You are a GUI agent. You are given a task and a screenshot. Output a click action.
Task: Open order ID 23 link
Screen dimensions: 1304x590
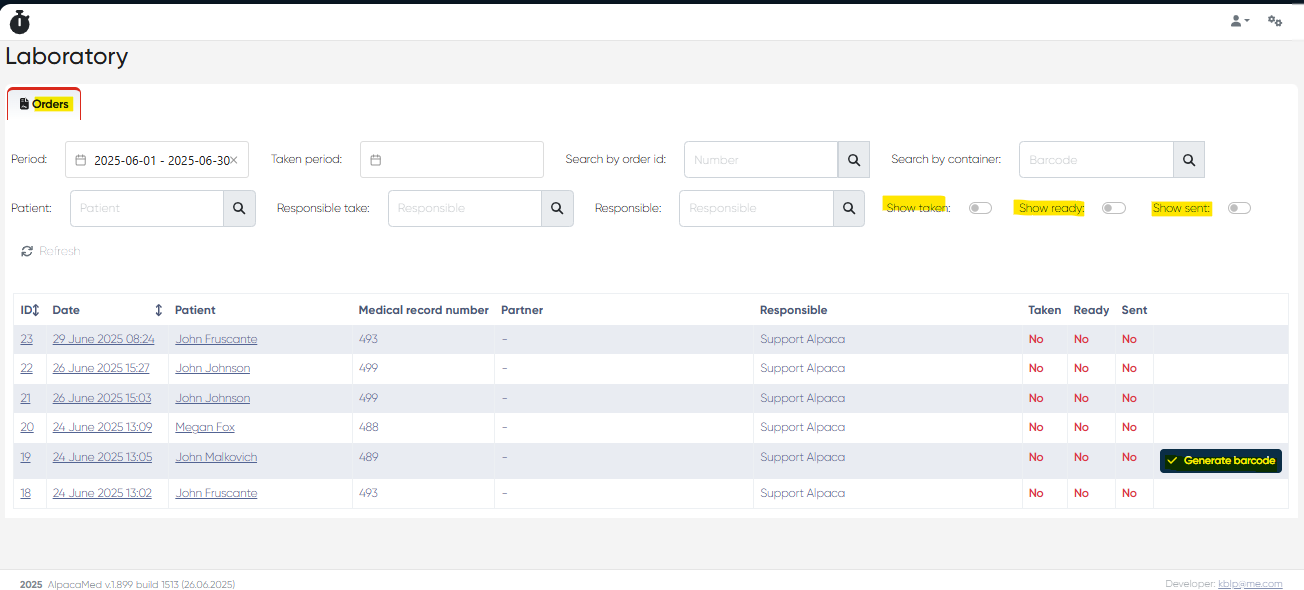pos(26,339)
